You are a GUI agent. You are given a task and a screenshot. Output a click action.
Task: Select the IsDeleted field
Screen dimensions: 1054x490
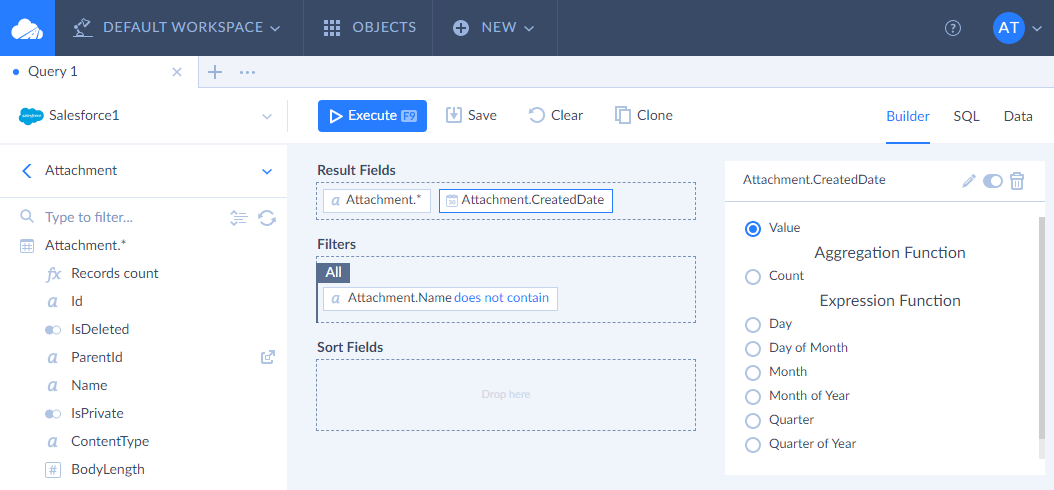[100, 329]
